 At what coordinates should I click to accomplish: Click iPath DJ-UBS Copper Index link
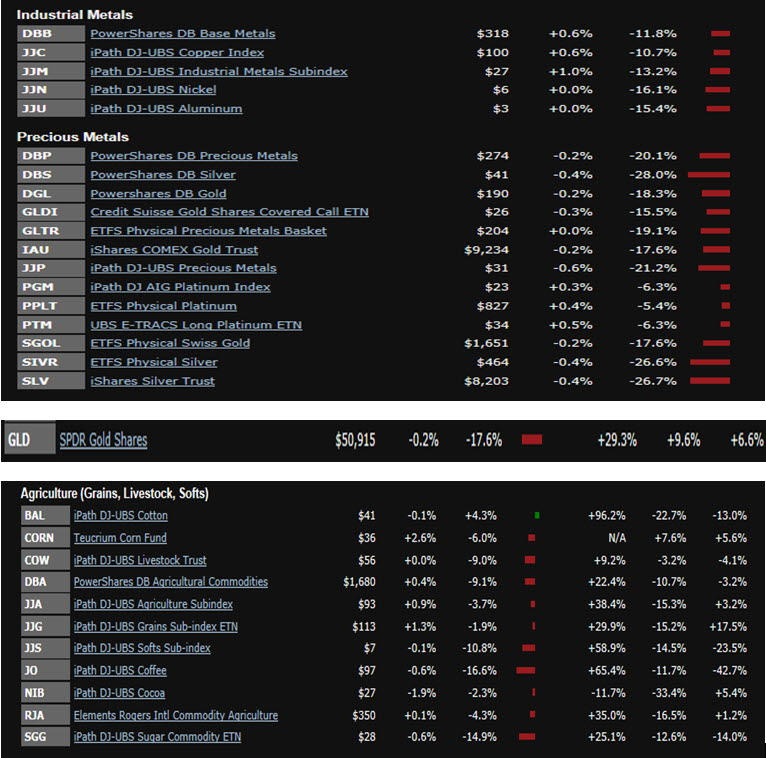click(x=177, y=52)
